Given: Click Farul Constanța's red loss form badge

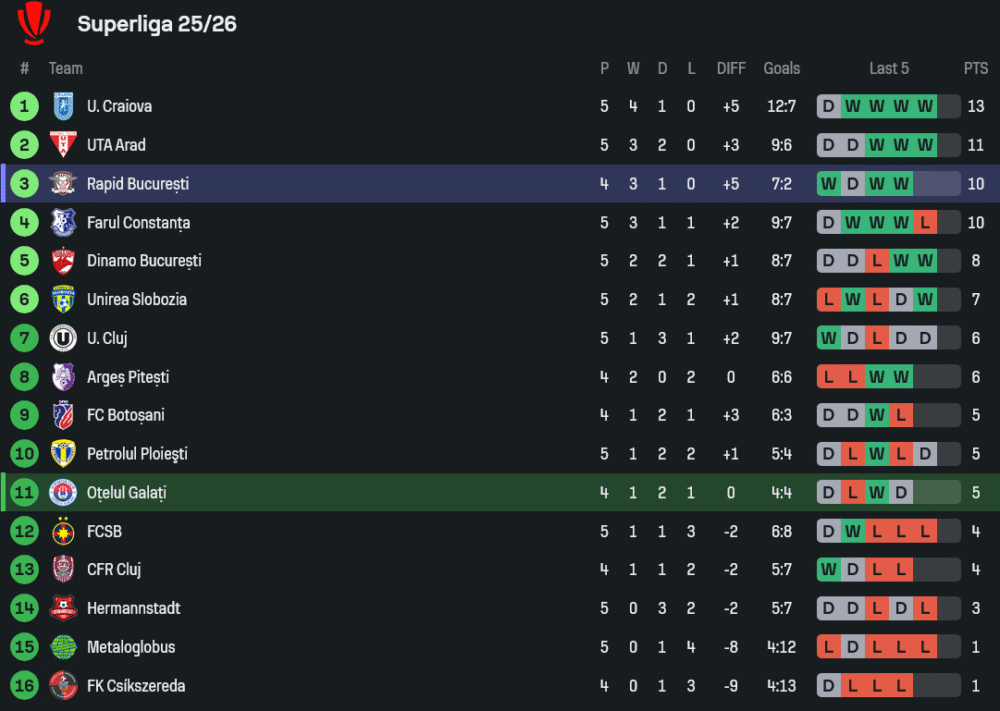Looking at the screenshot, I should [925, 222].
